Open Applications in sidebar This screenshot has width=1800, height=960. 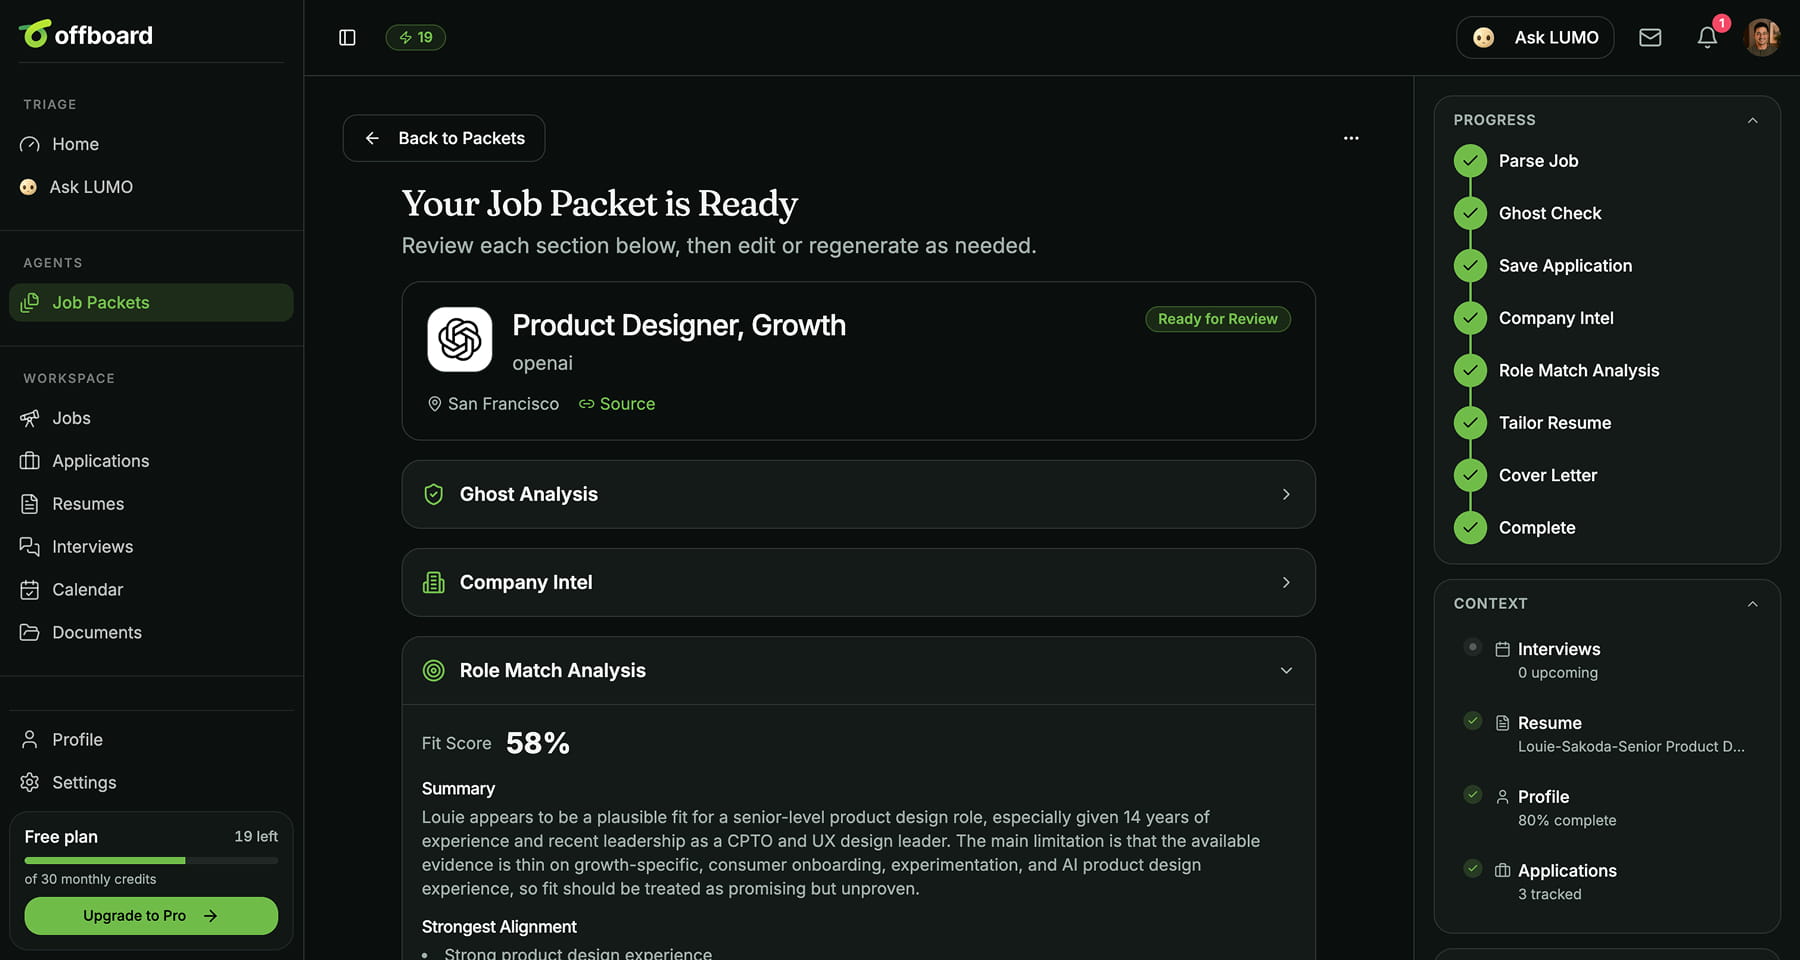151,461
